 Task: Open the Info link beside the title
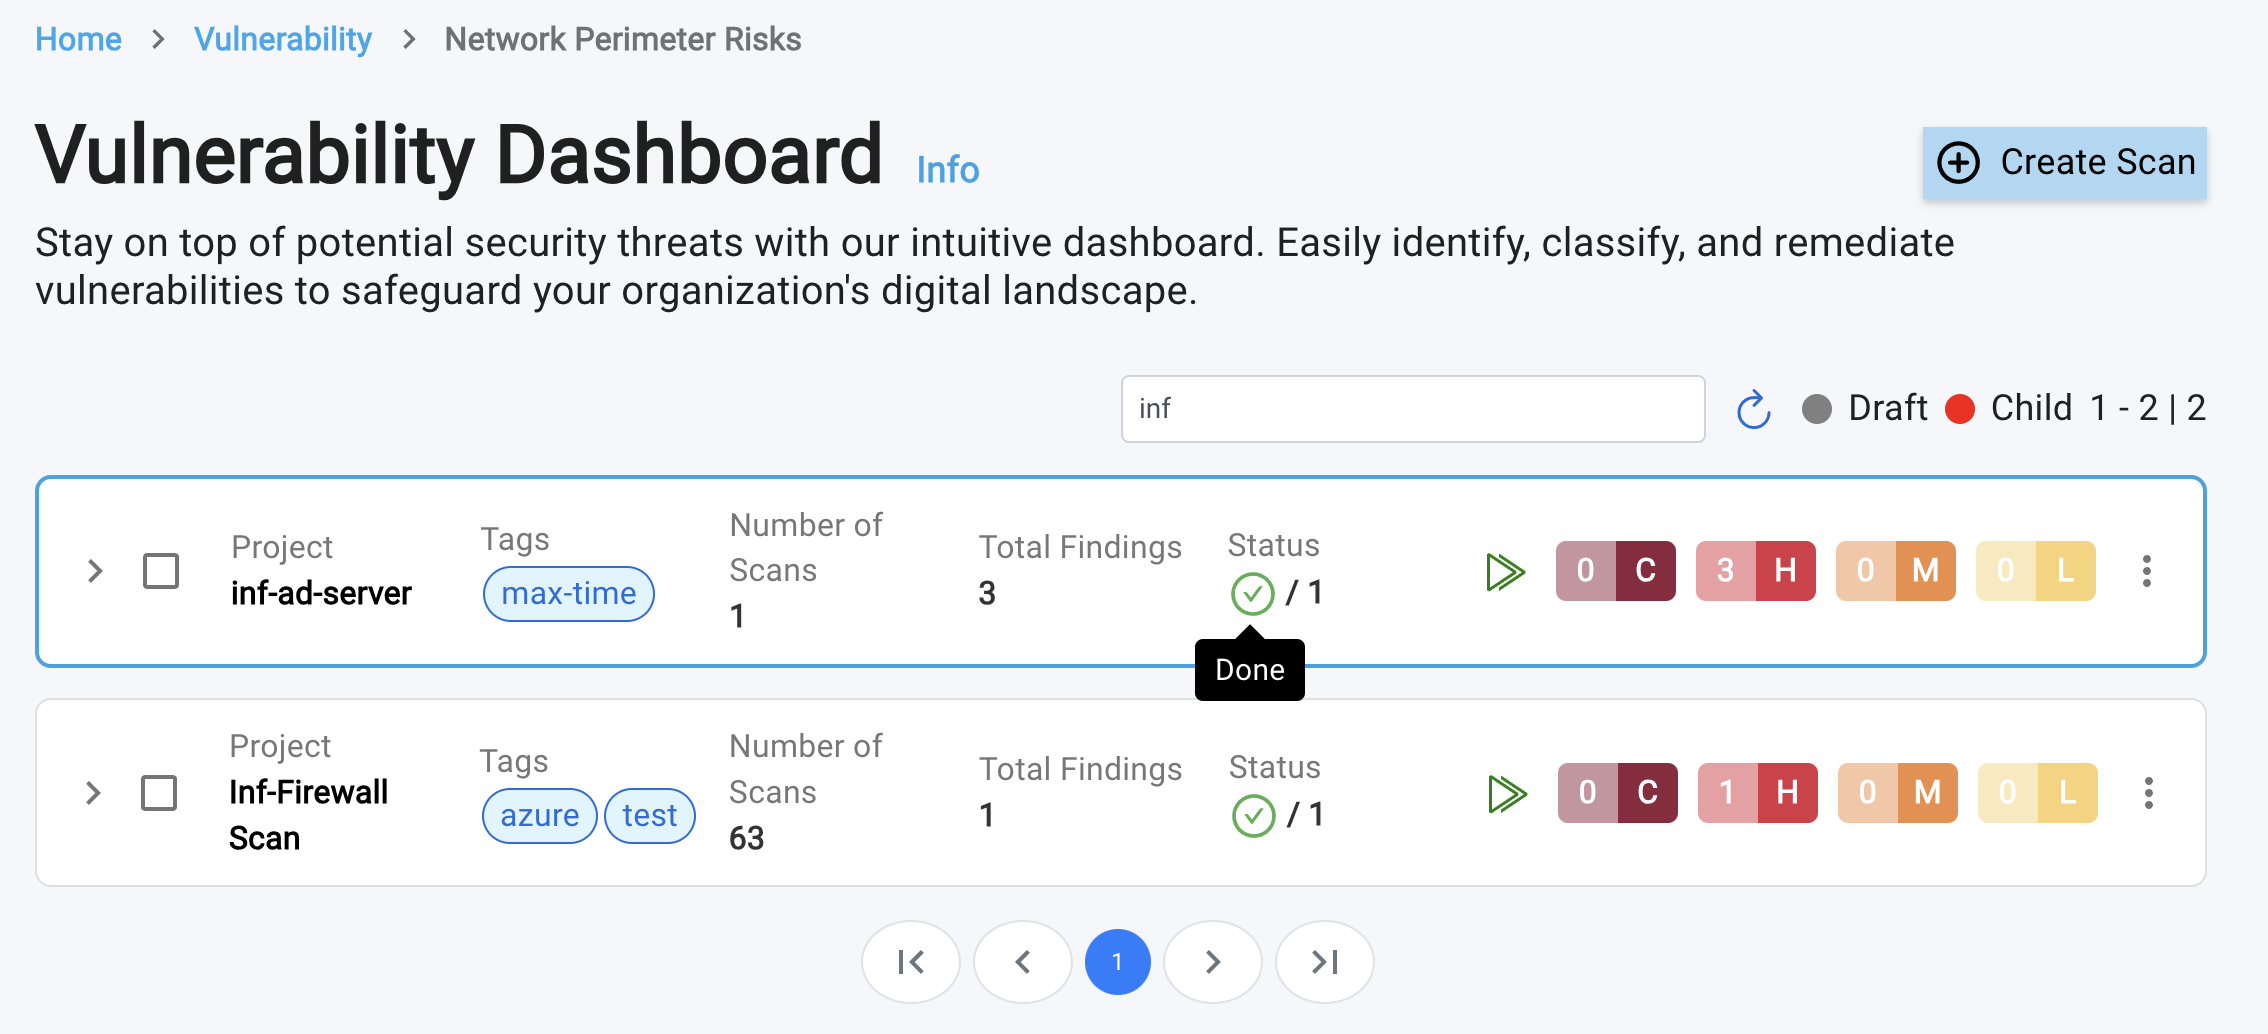tap(947, 170)
